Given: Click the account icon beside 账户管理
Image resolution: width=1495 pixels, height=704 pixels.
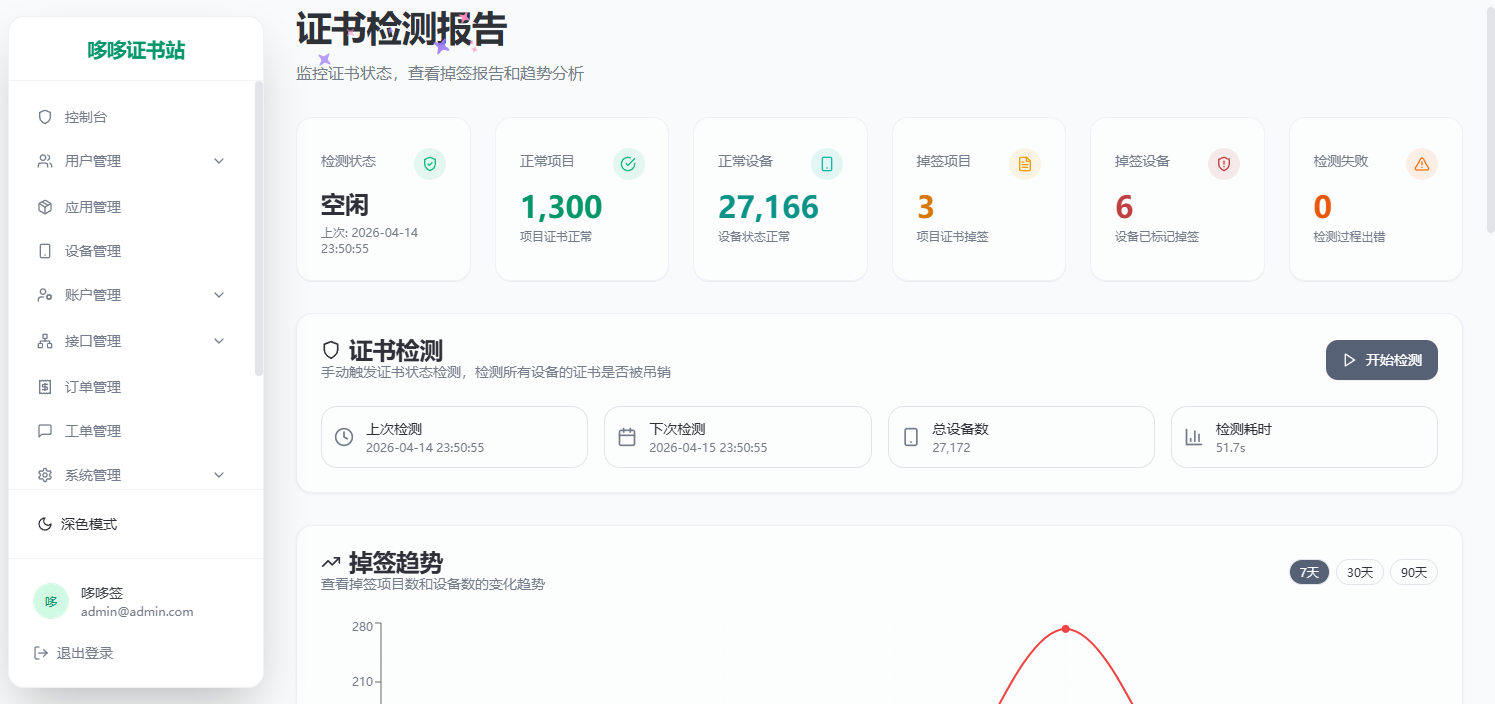Looking at the screenshot, I should pos(44,295).
